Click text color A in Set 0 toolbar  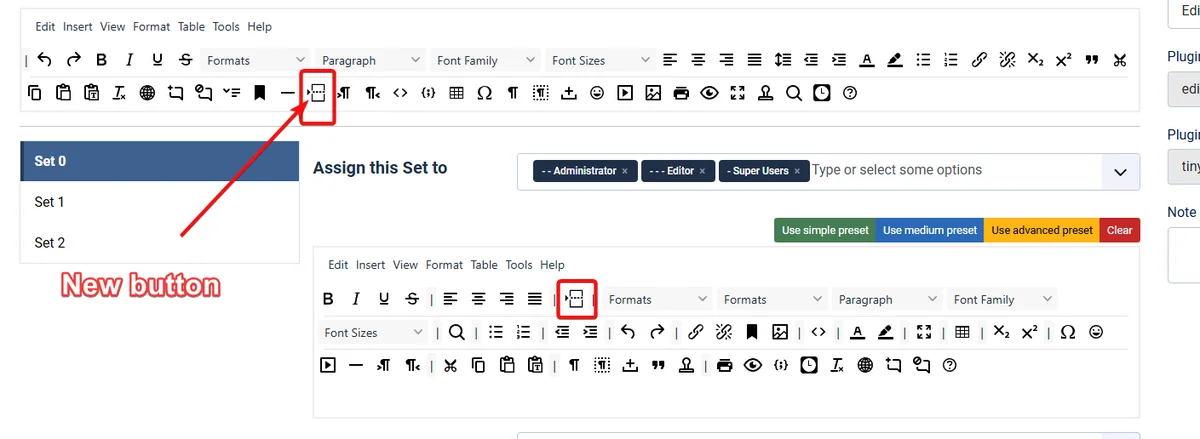[857, 332]
